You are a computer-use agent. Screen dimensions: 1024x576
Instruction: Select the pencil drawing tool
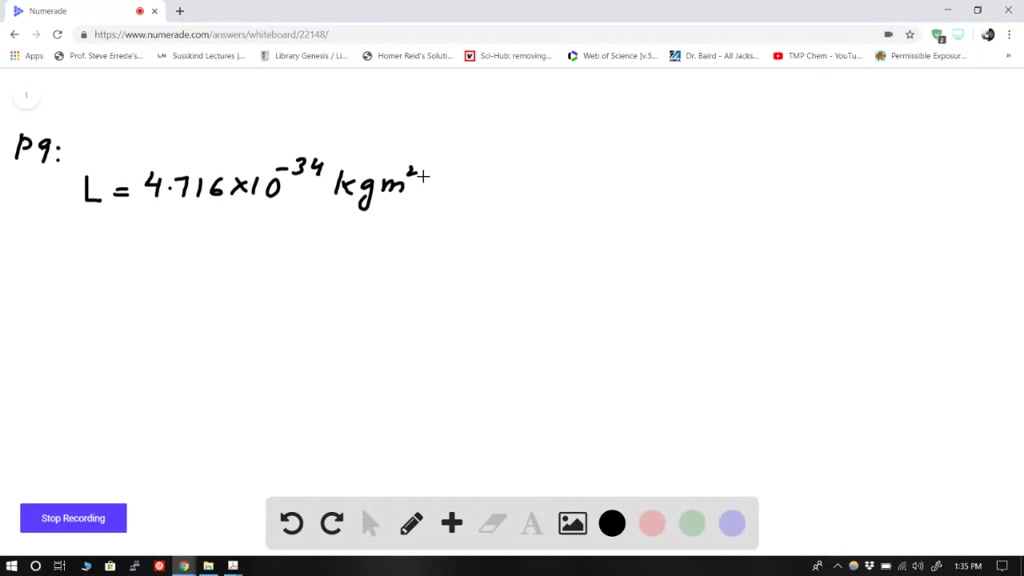411,523
